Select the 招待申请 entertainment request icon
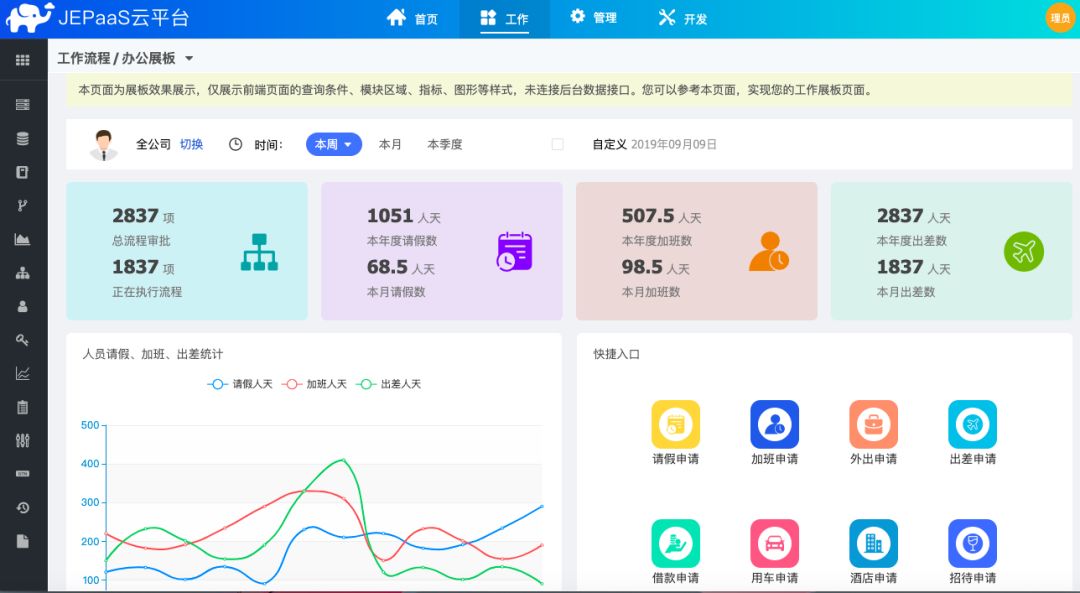1080x593 pixels. click(x=971, y=543)
